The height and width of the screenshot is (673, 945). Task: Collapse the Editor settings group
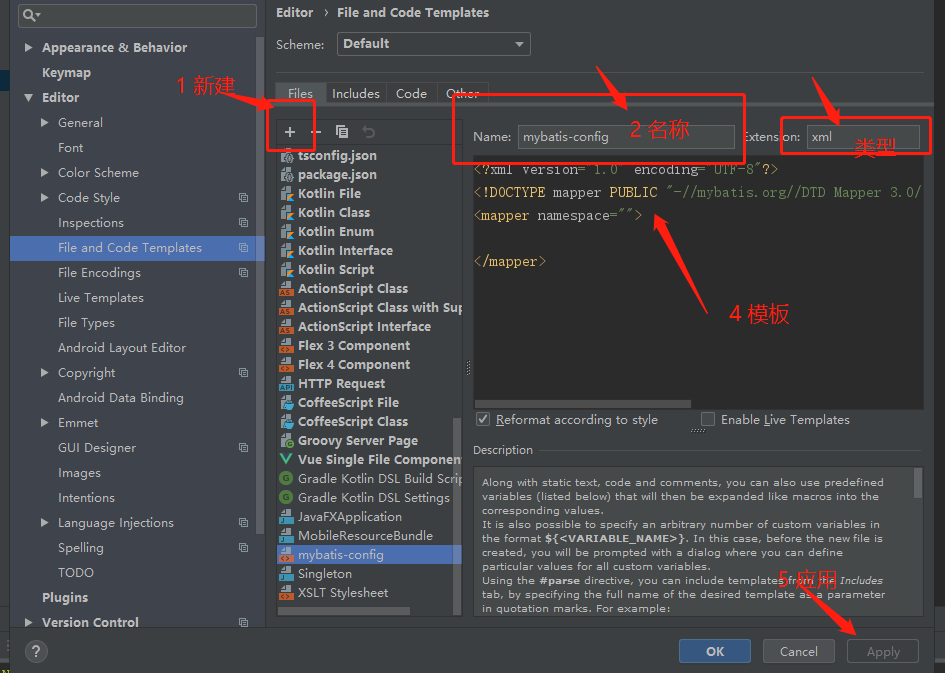[x=28, y=97]
